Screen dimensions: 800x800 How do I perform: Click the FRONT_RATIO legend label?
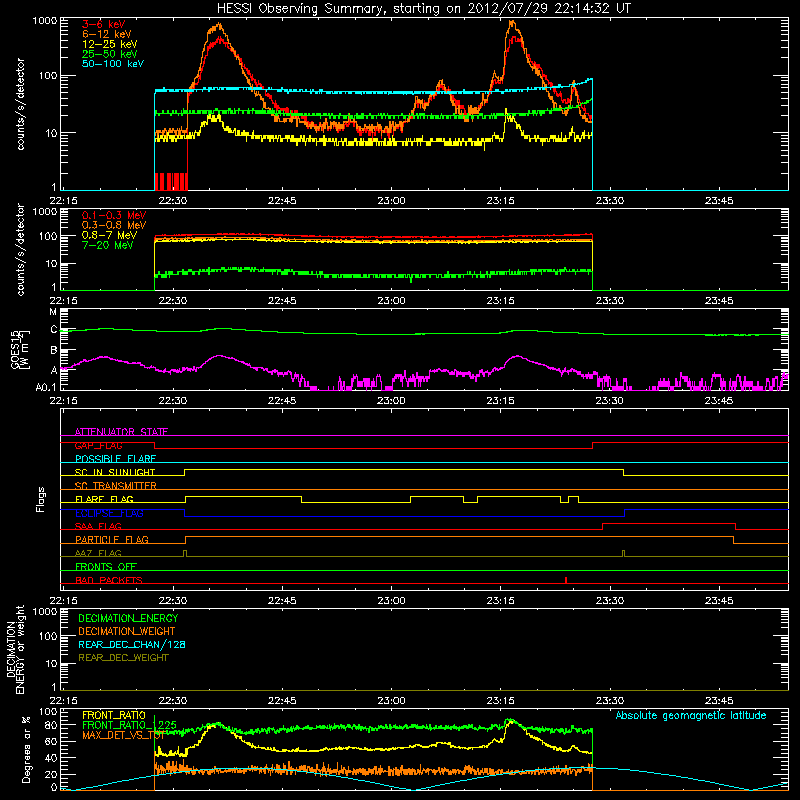pos(114,715)
